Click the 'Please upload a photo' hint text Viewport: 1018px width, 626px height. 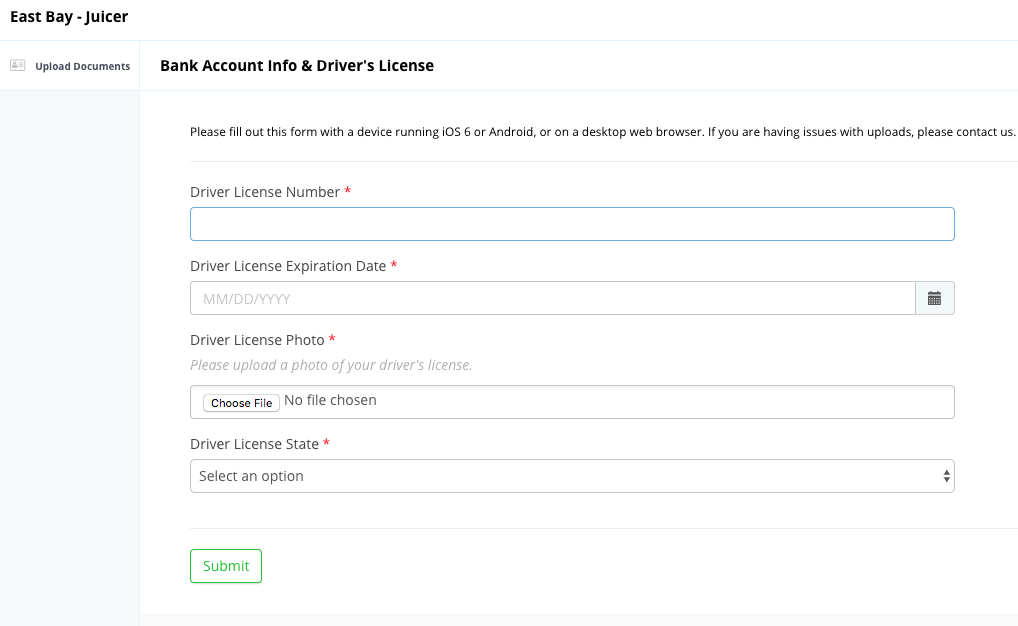click(x=331, y=365)
